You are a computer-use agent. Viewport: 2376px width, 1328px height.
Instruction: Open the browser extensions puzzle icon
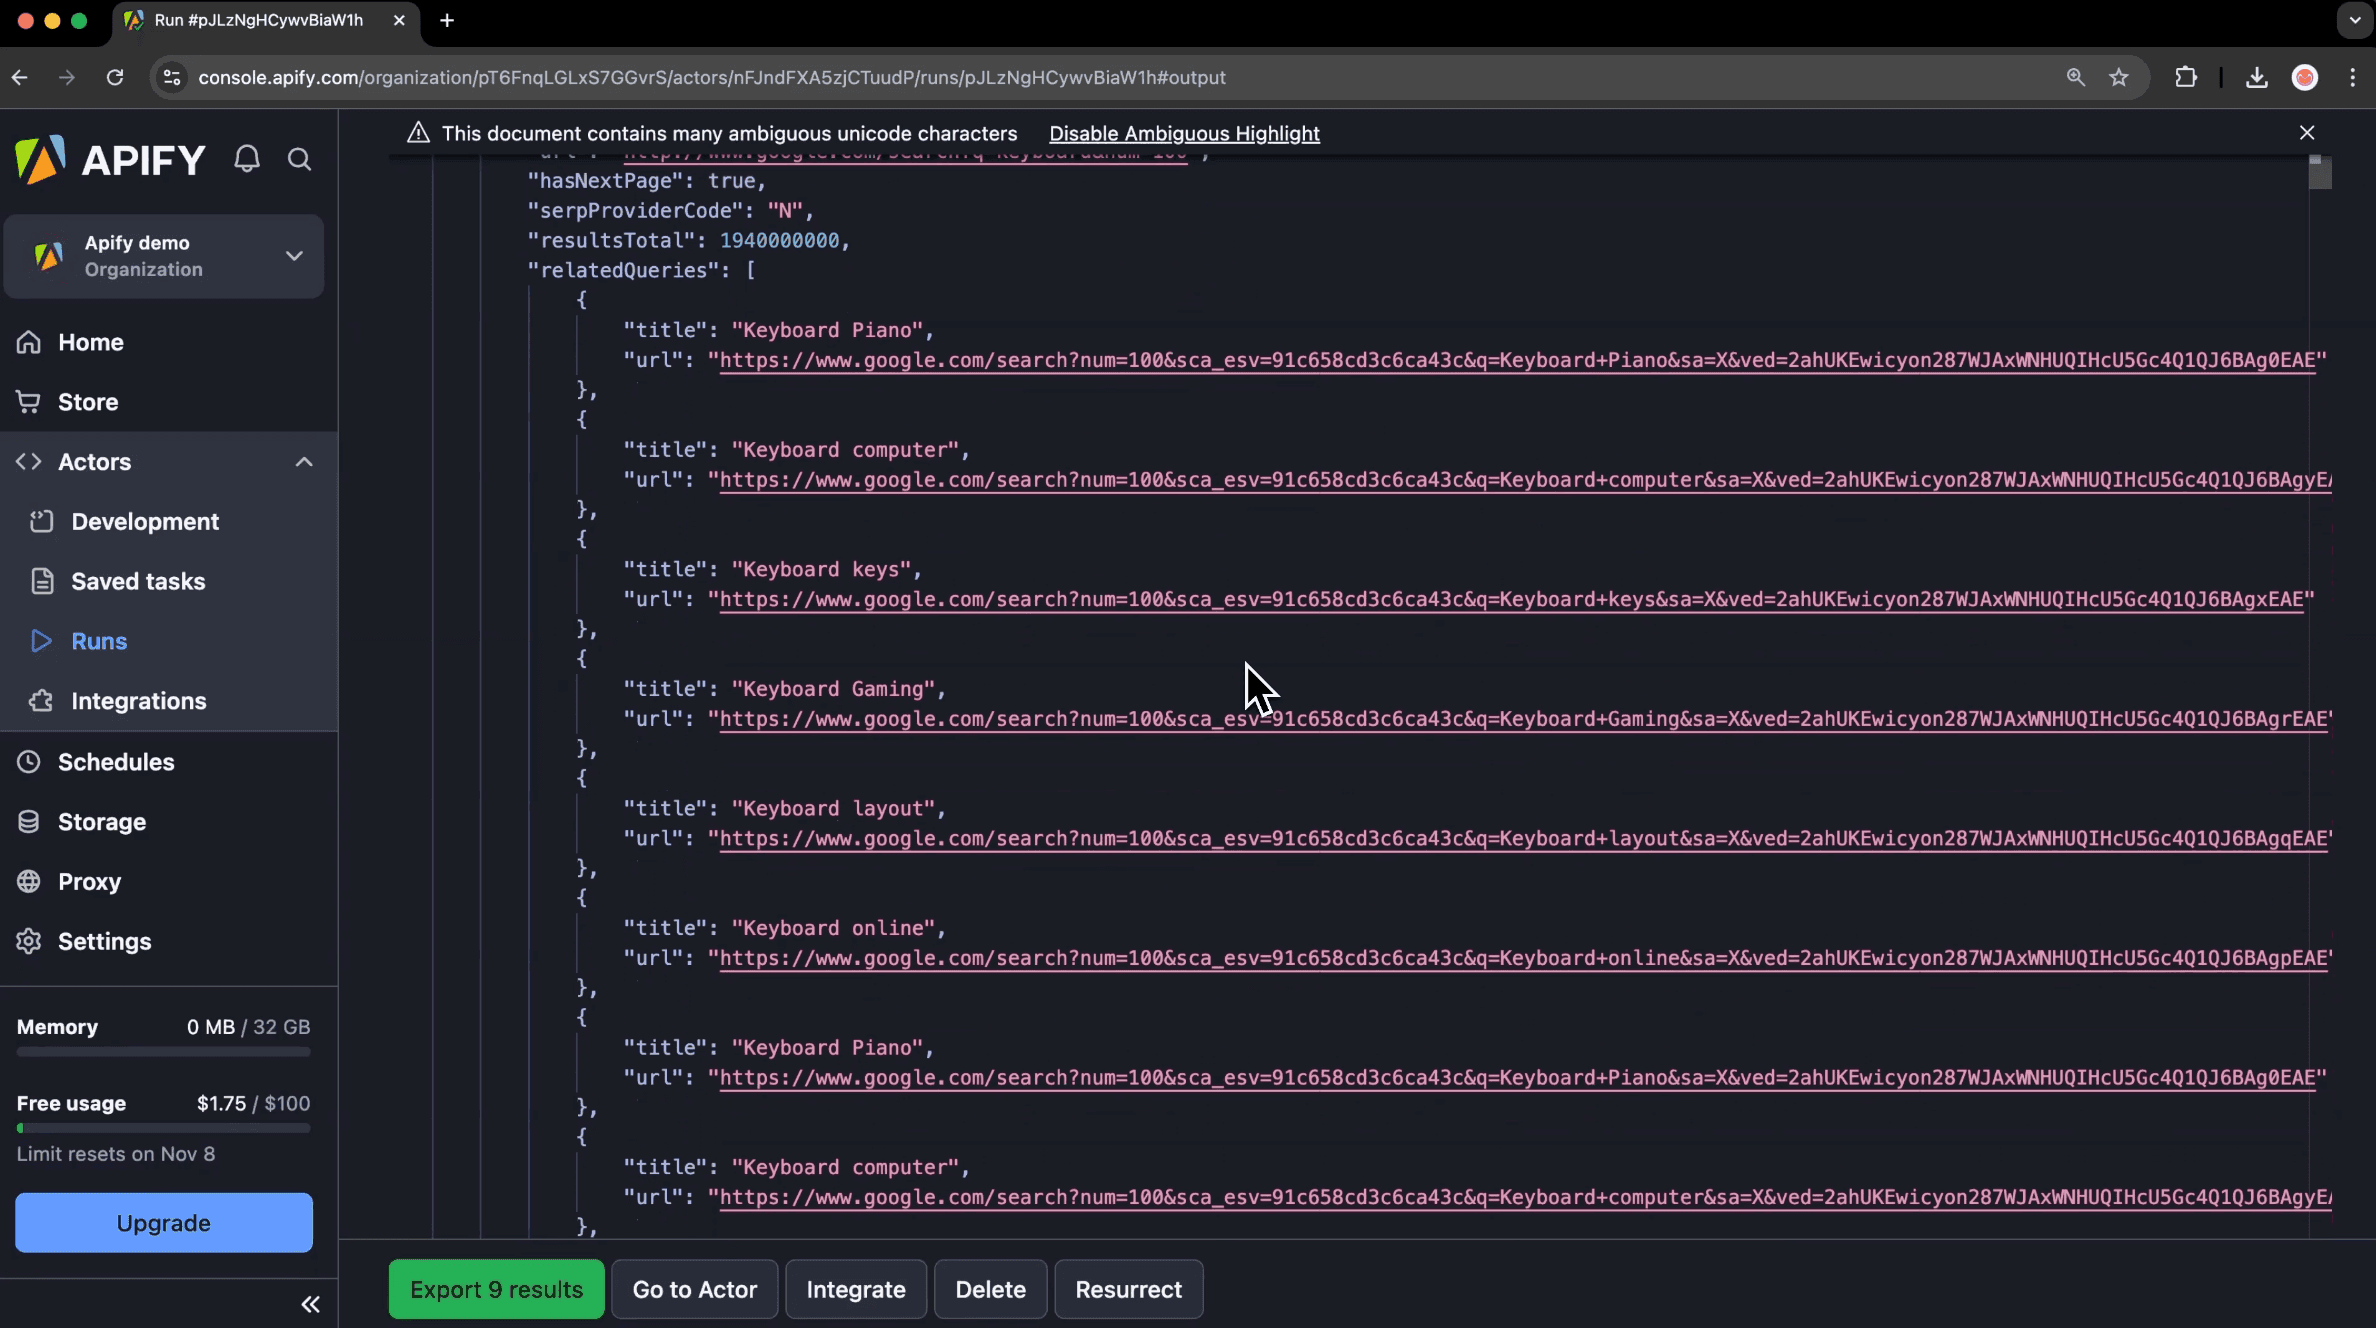tap(2186, 77)
